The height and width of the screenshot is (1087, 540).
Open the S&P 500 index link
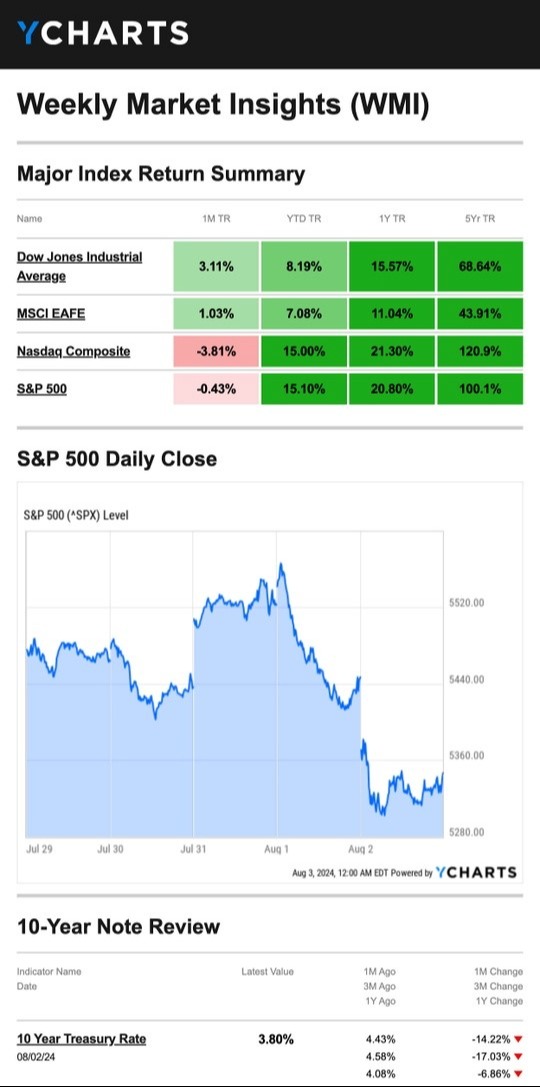(x=42, y=389)
